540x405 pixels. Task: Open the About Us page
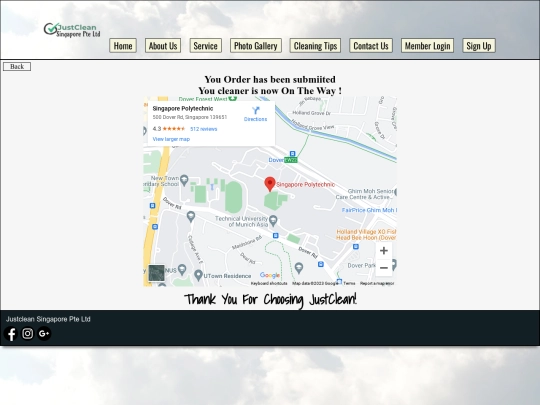[163, 45]
